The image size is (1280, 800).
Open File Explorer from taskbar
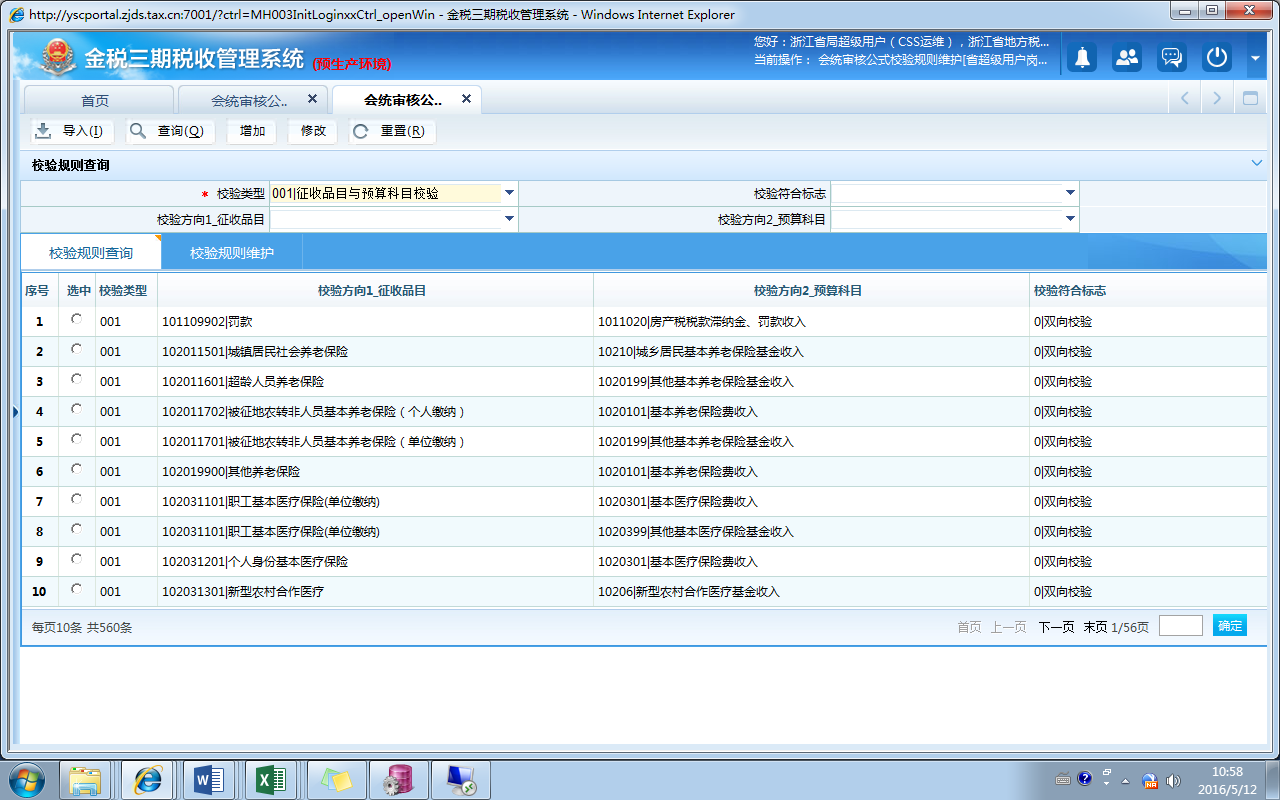86,779
